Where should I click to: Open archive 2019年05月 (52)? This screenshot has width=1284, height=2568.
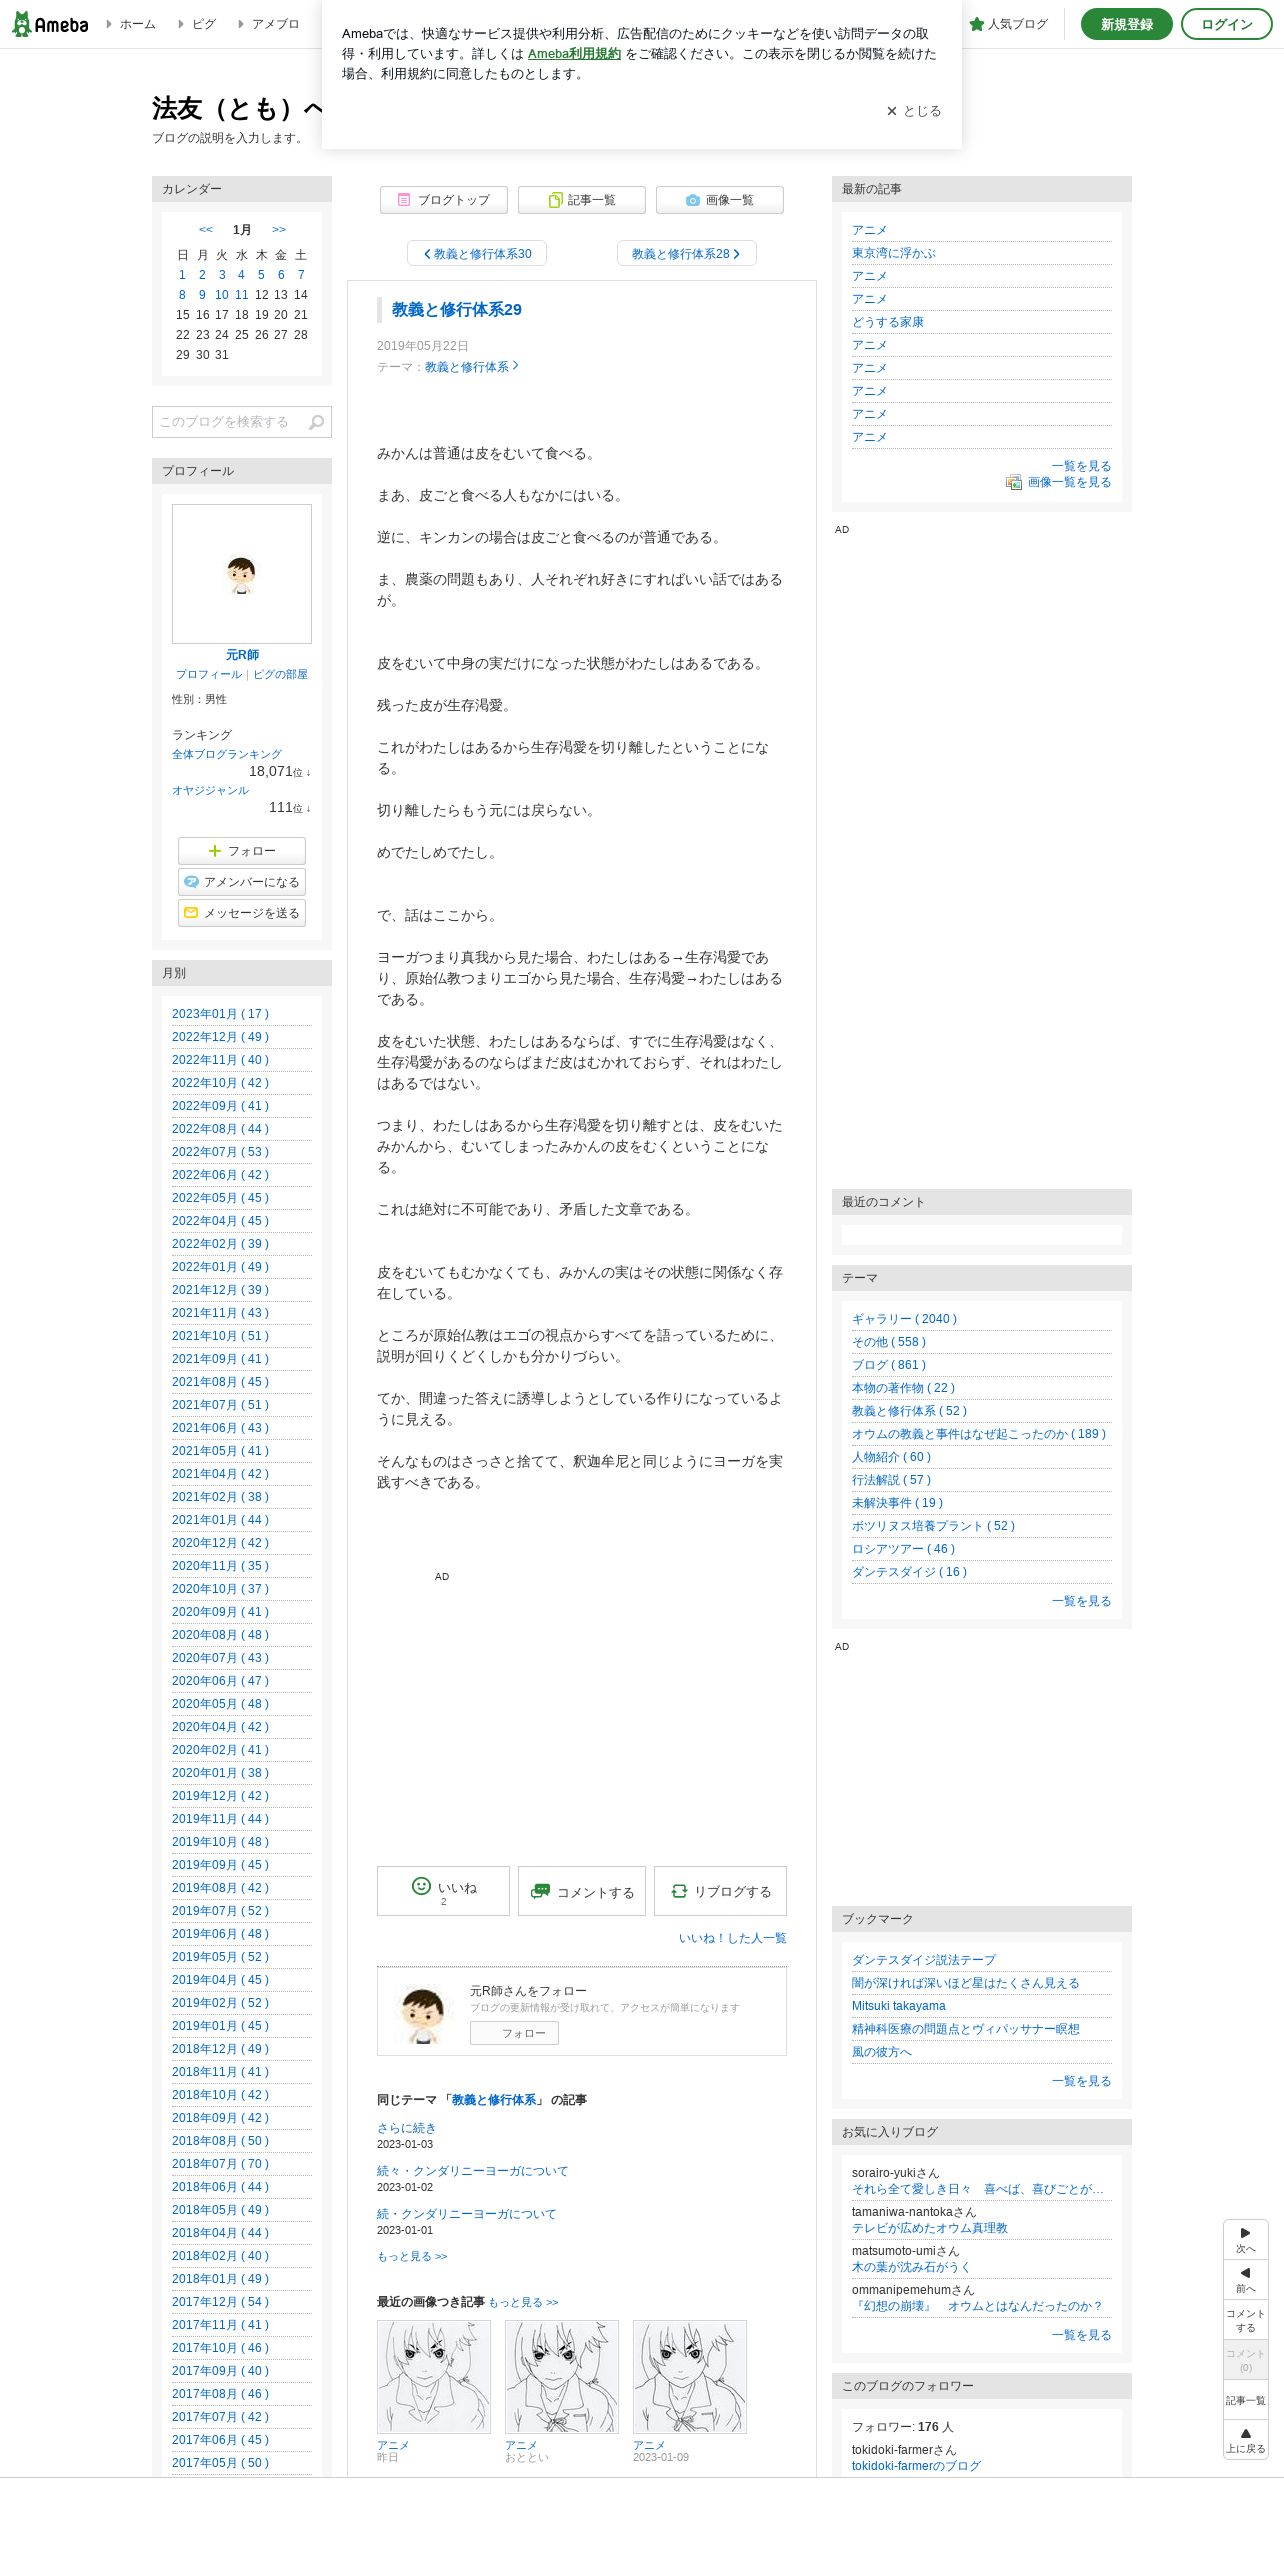pos(220,1957)
